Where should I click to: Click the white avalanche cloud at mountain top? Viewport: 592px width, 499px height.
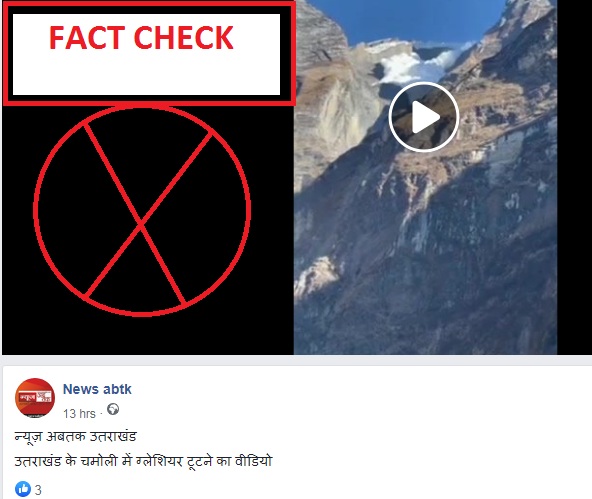[419, 64]
